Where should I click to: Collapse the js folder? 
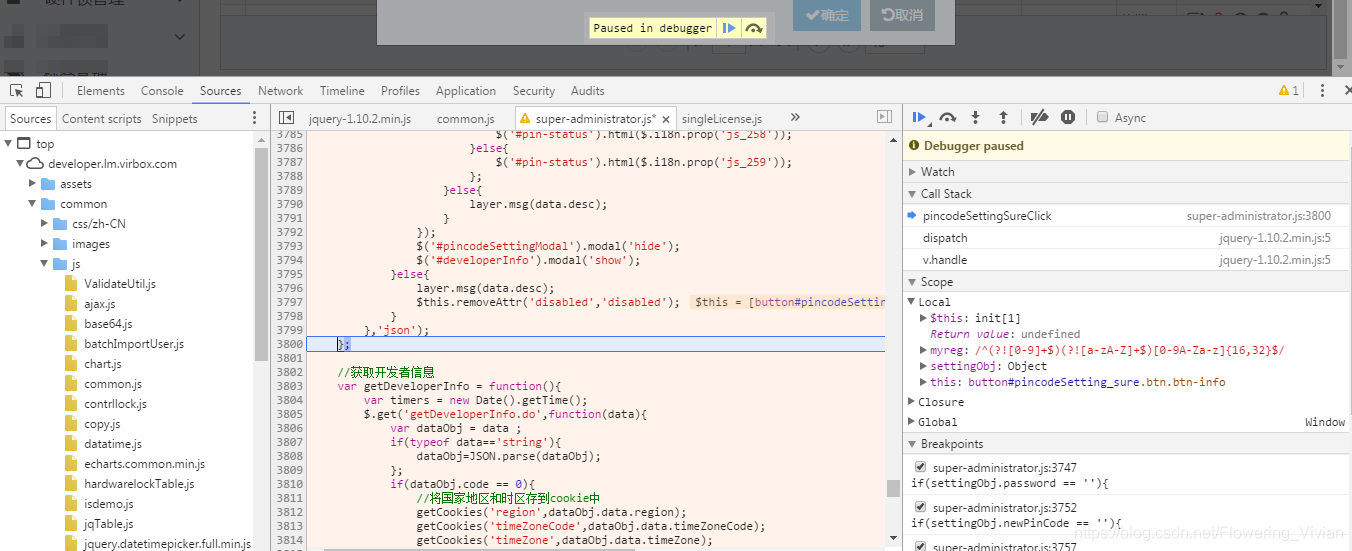pyautogui.click(x=45, y=264)
